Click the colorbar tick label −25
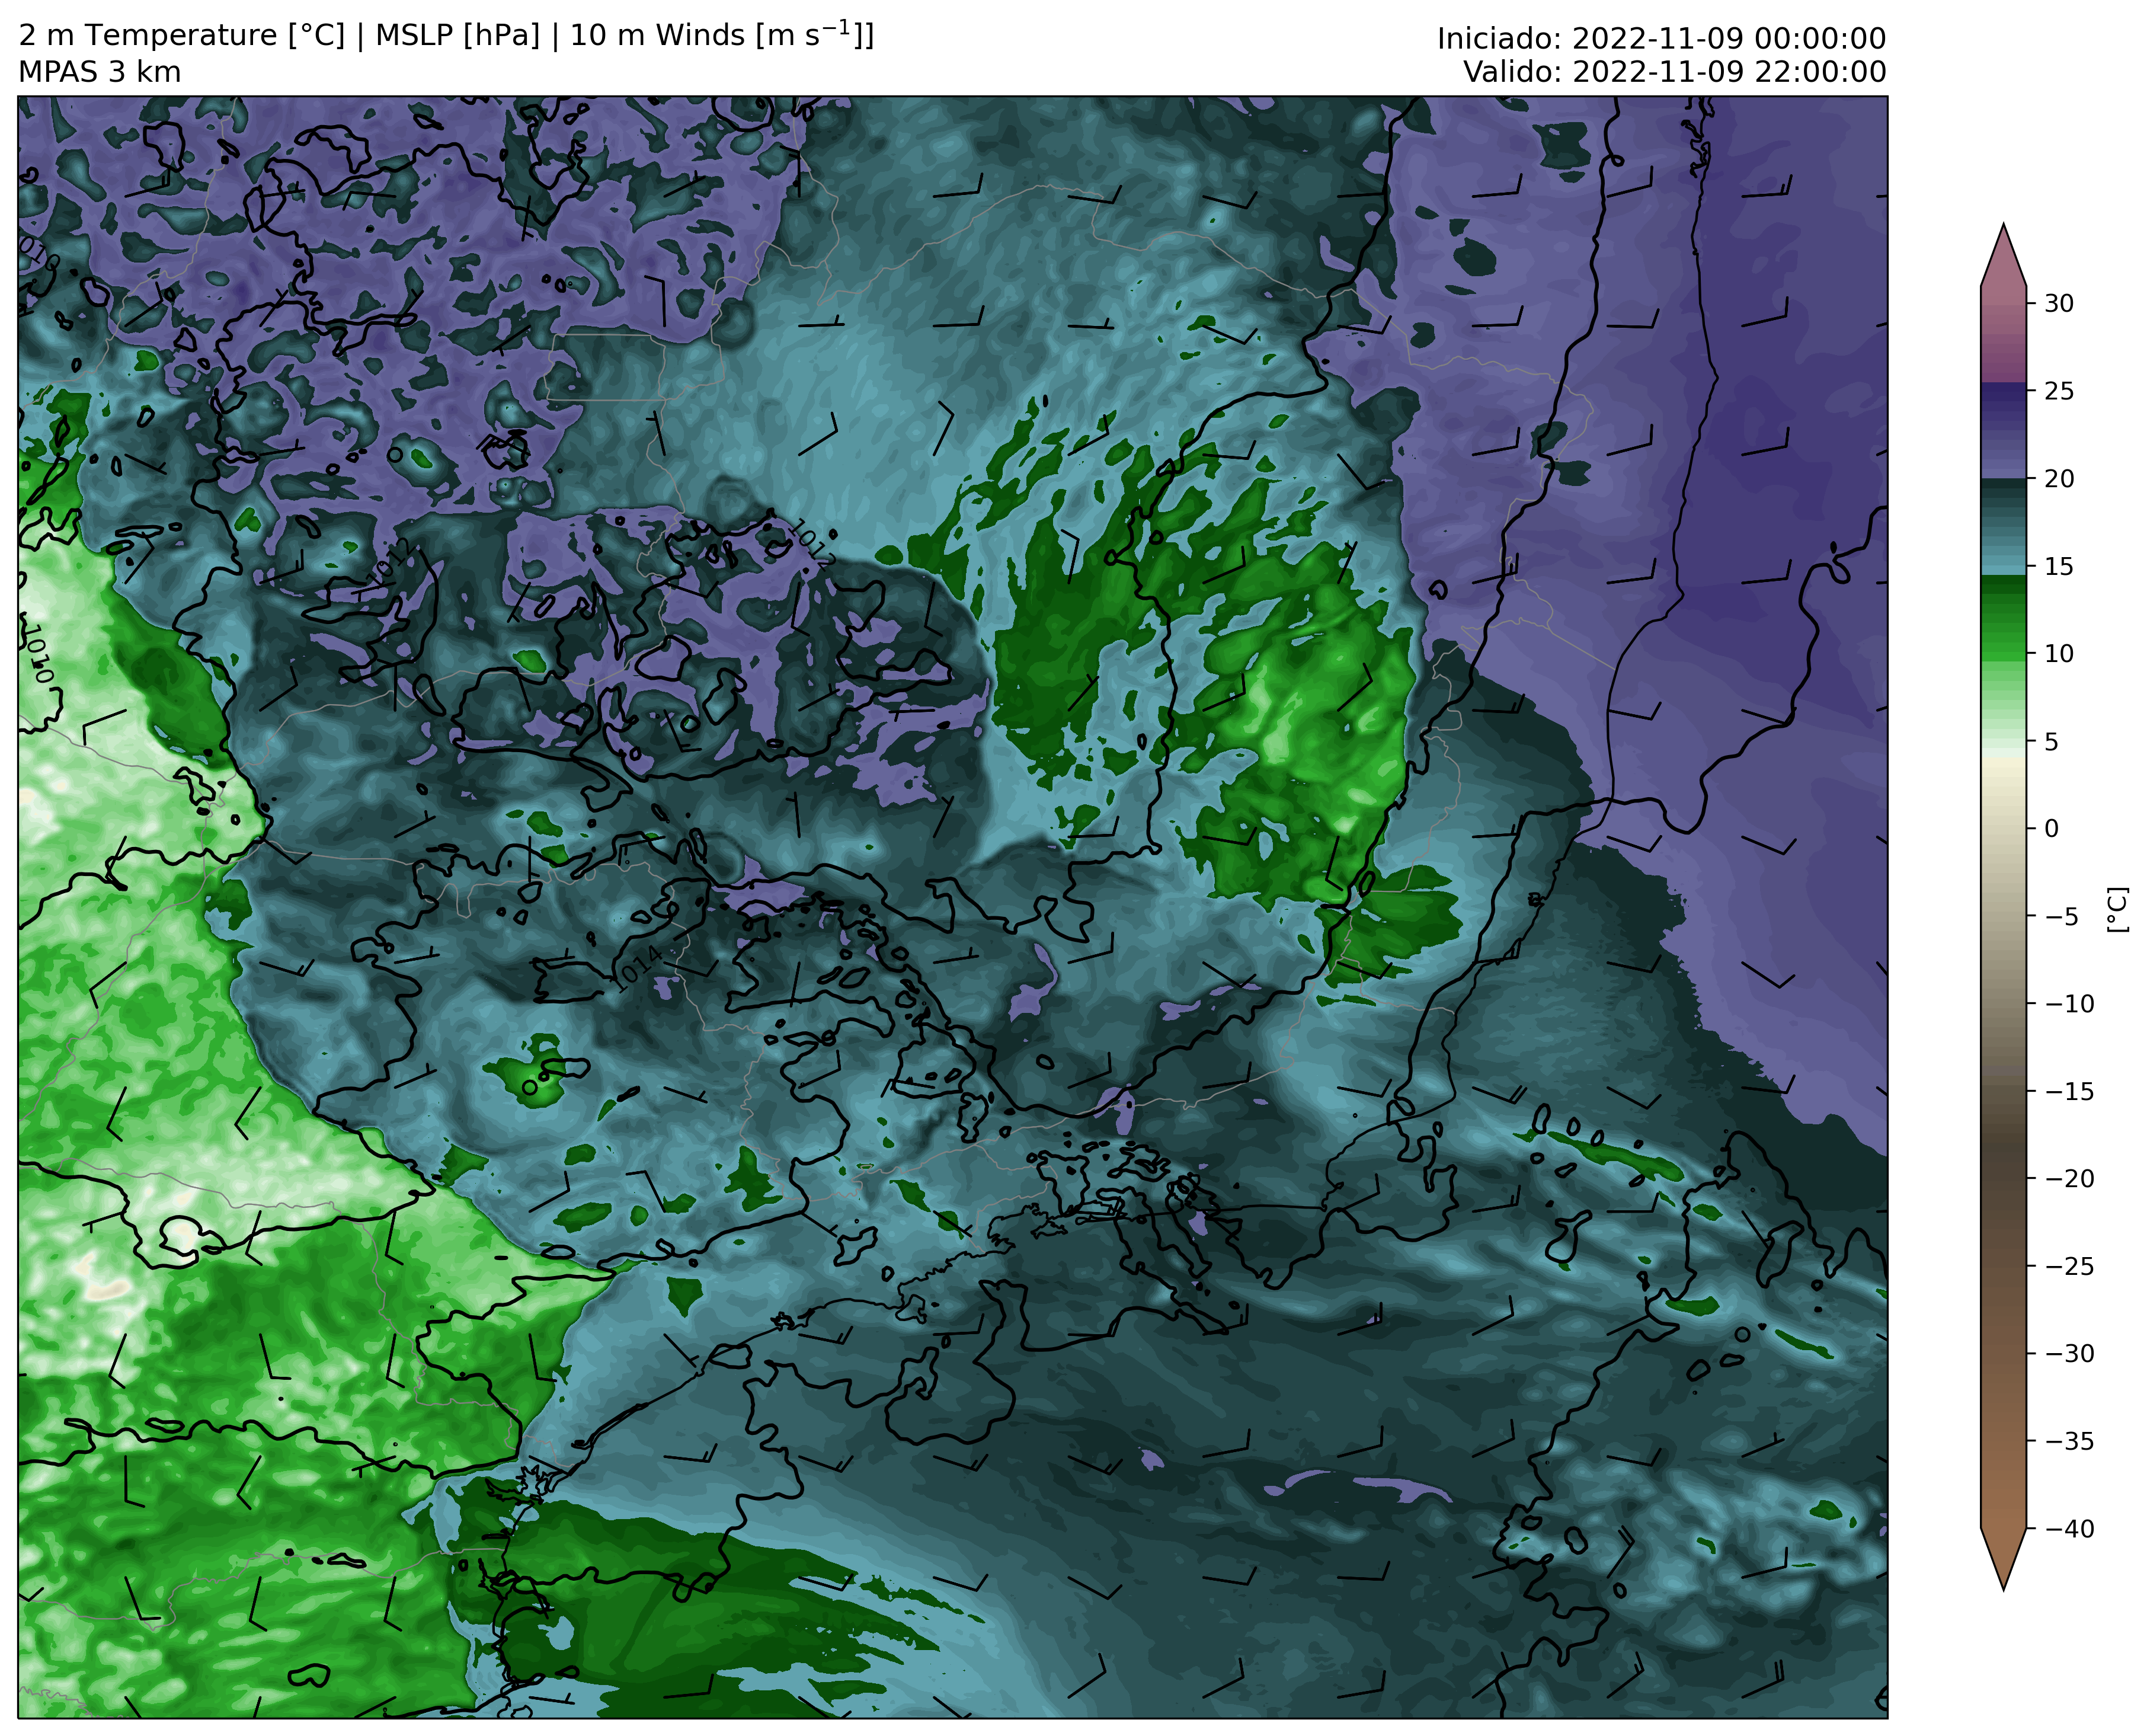This screenshot has width=2147, height=1736. tap(2068, 1266)
